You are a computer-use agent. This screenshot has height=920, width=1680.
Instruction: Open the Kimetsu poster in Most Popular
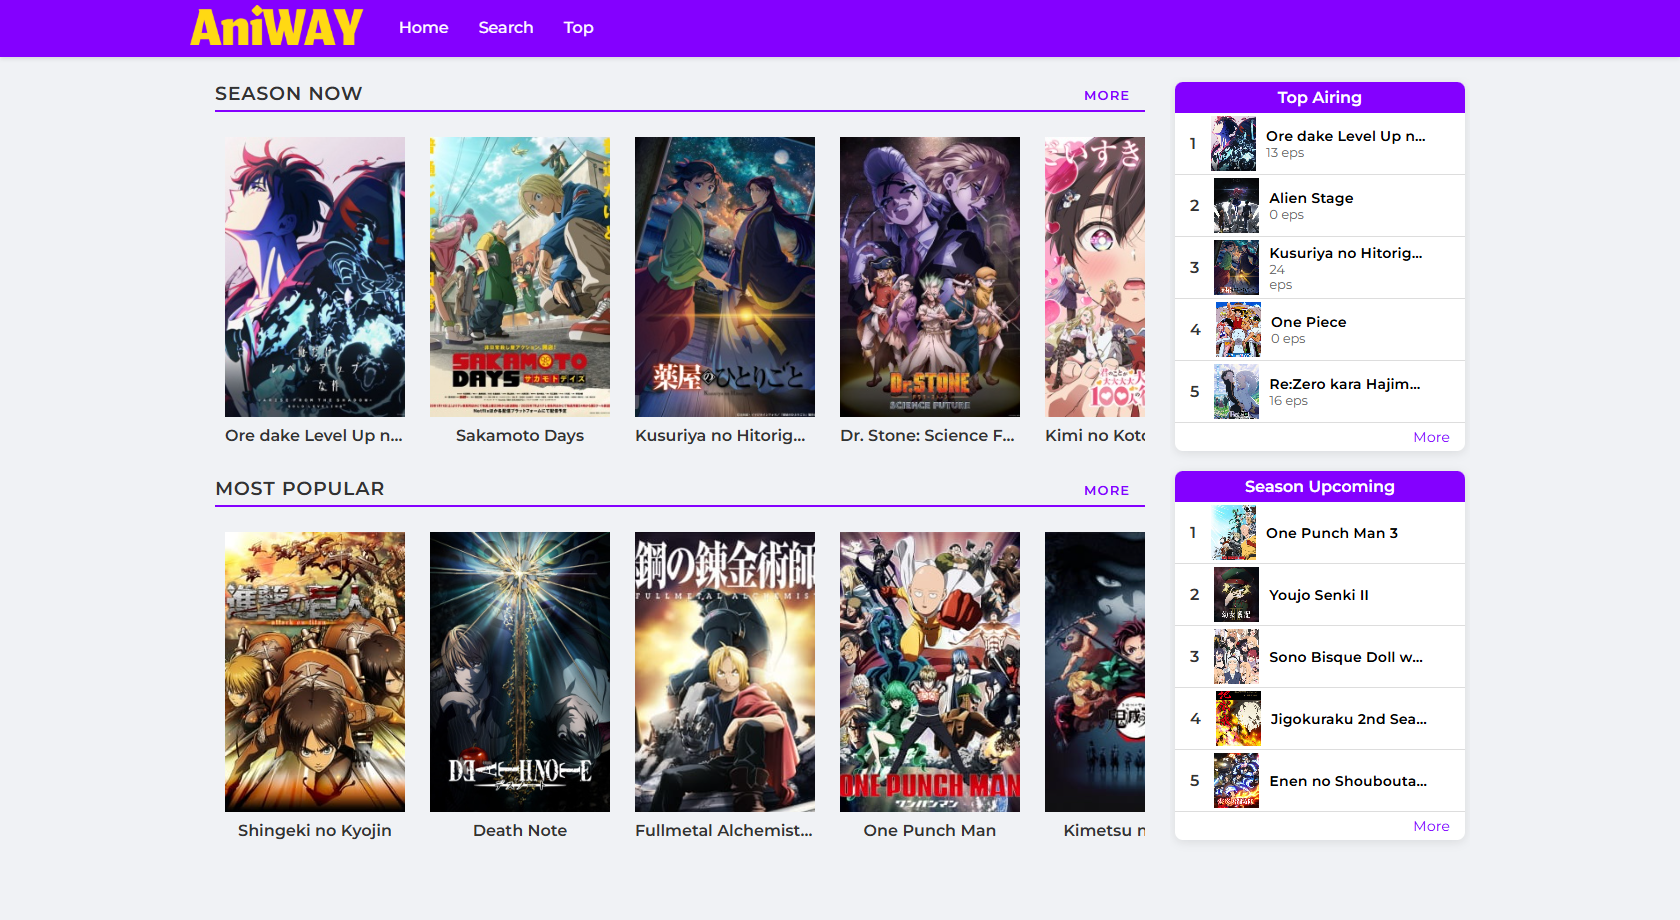pyautogui.click(x=1095, y=672)
